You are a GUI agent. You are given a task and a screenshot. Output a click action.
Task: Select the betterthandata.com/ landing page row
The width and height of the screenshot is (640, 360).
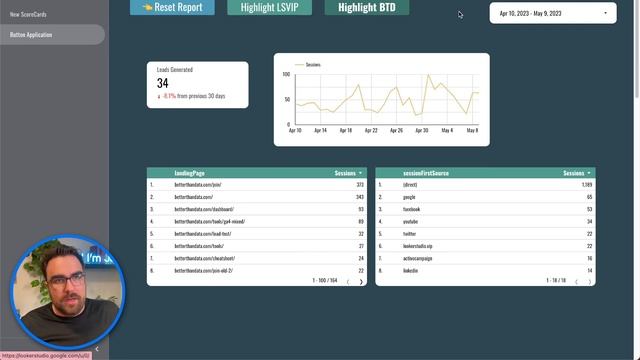(x=257, y=197)
